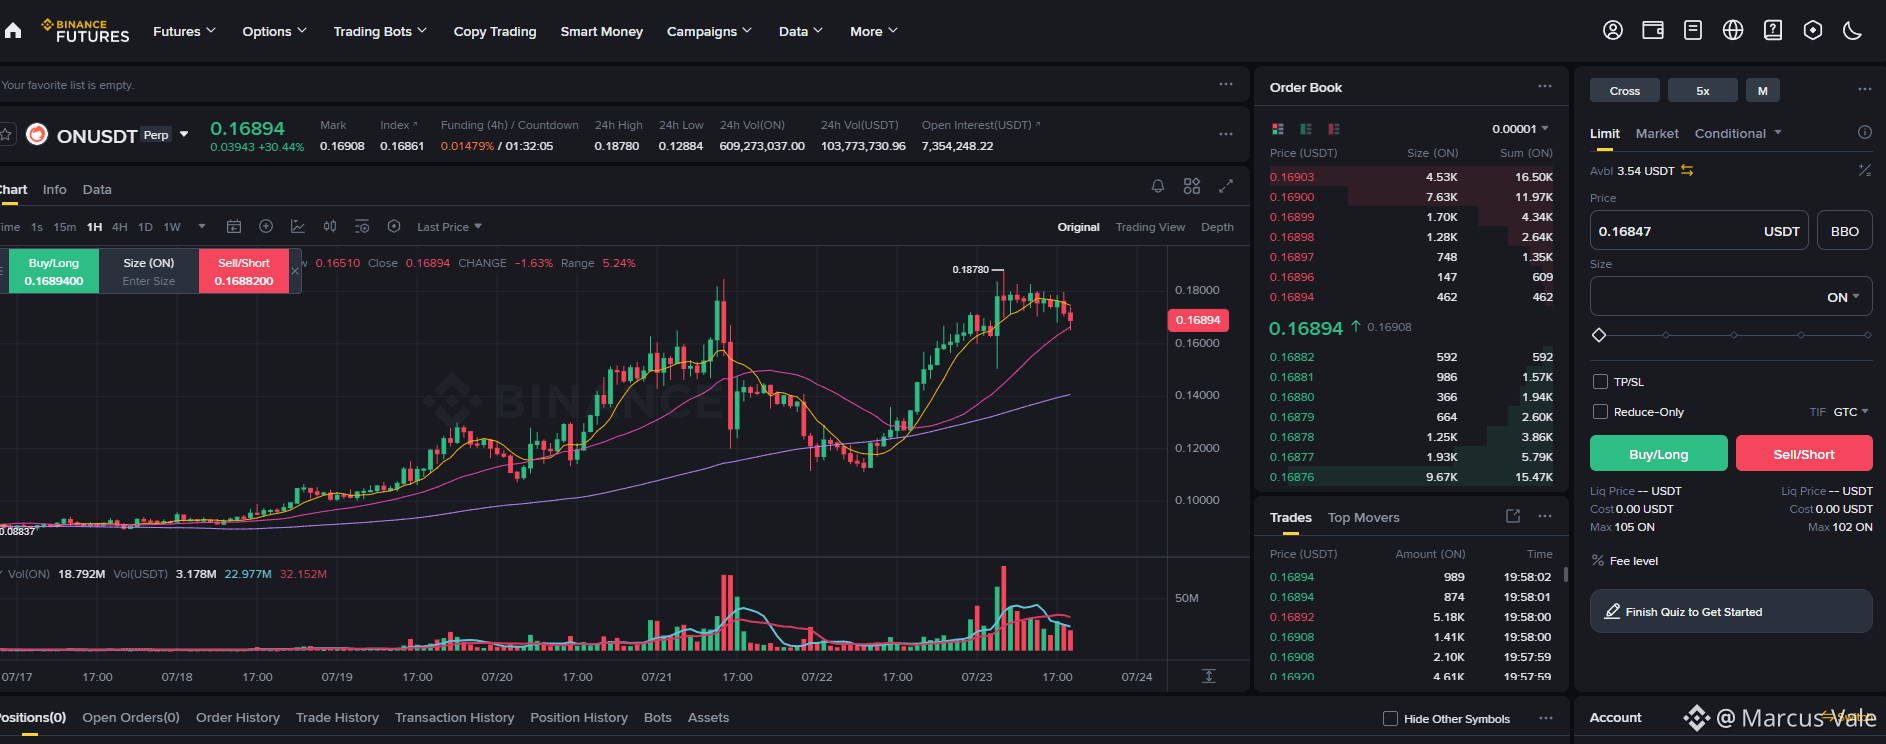The height and width of the screenshot is (744, 1886).
Task: Expand the Futures menu
Action: tap(184, 31)
